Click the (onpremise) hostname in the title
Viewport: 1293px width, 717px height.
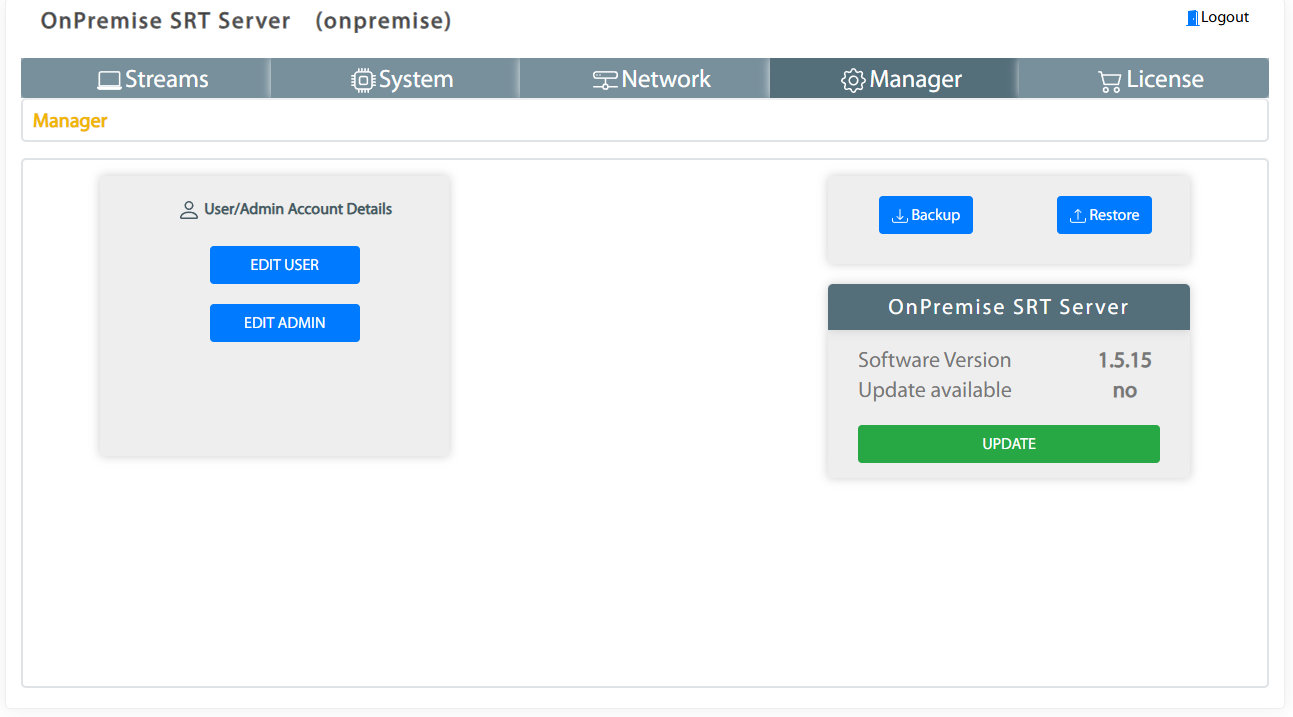(383, 21)
